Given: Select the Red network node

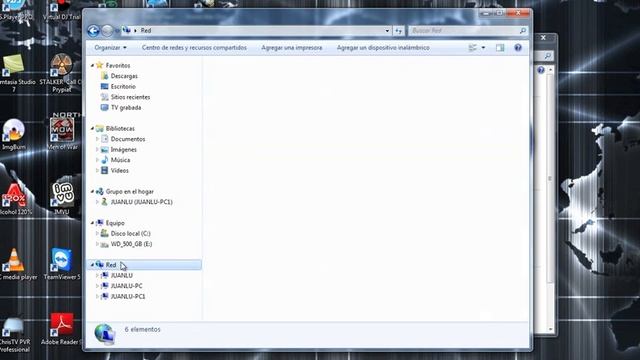Looking at the screenshot, I should (x=111, y=265).
